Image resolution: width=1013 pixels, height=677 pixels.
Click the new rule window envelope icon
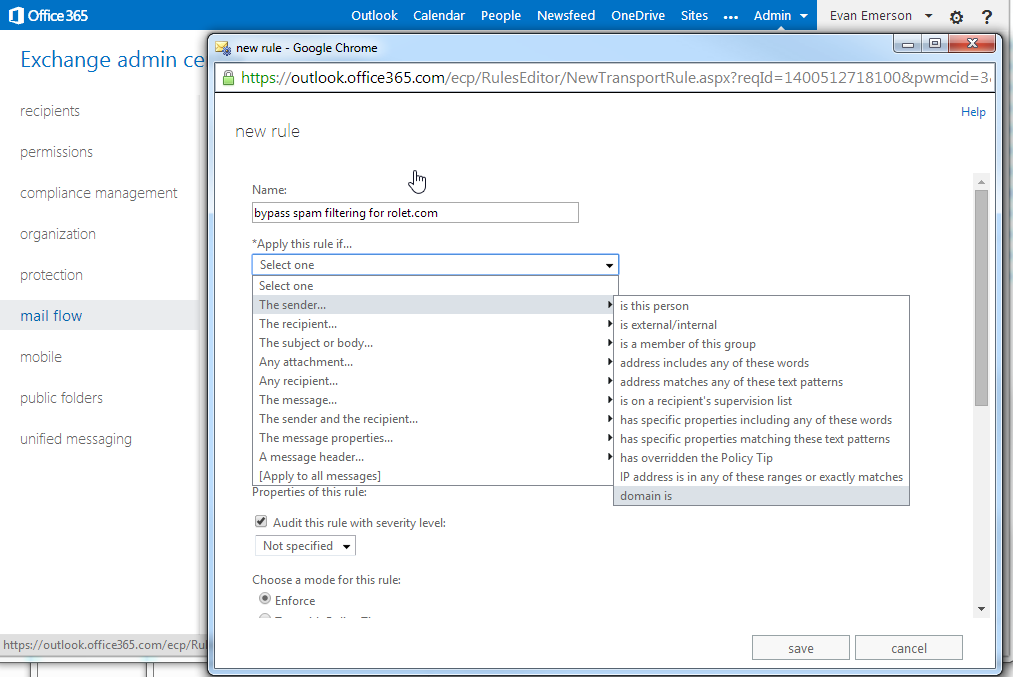point(223,48)
